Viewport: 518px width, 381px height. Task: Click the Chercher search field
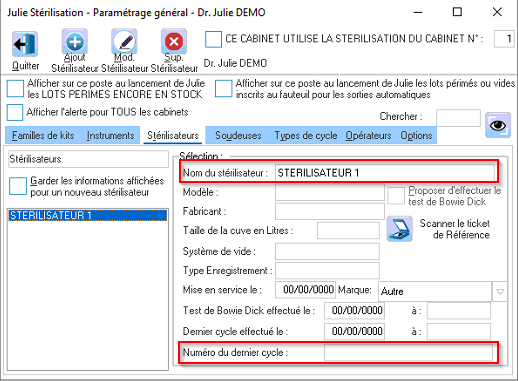458,118
